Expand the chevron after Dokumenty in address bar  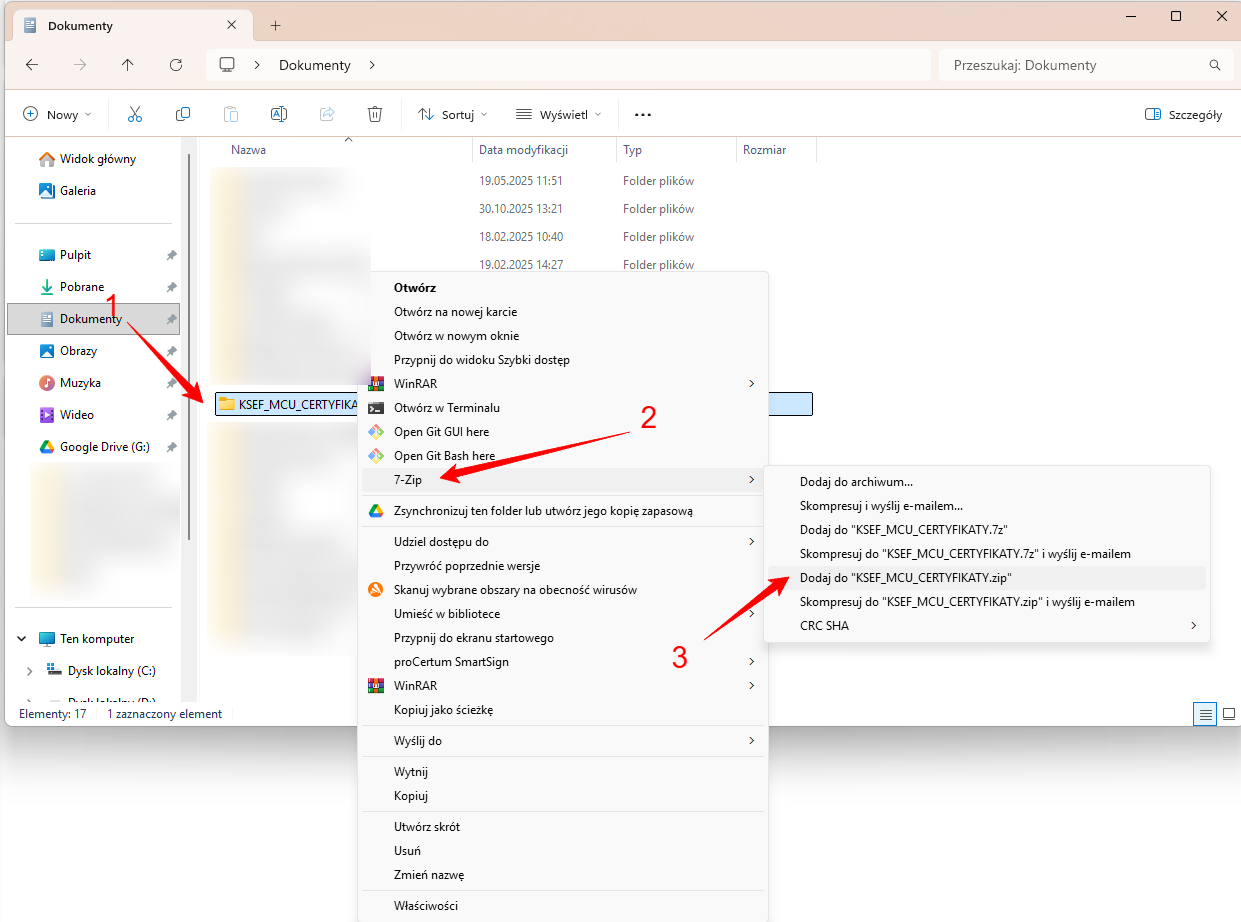[x=372, y=65]
